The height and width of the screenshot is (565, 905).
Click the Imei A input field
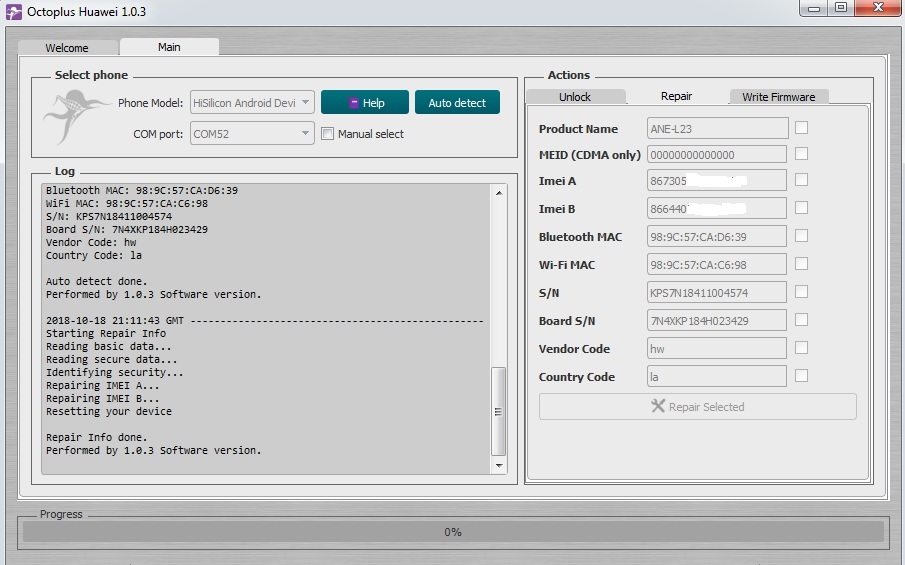tap(716, 181)
